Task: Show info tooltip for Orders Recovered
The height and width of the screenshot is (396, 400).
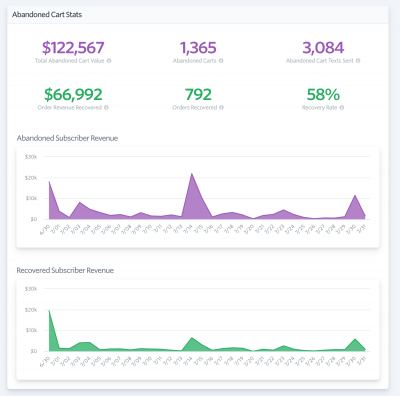Action: coord(222,107)
